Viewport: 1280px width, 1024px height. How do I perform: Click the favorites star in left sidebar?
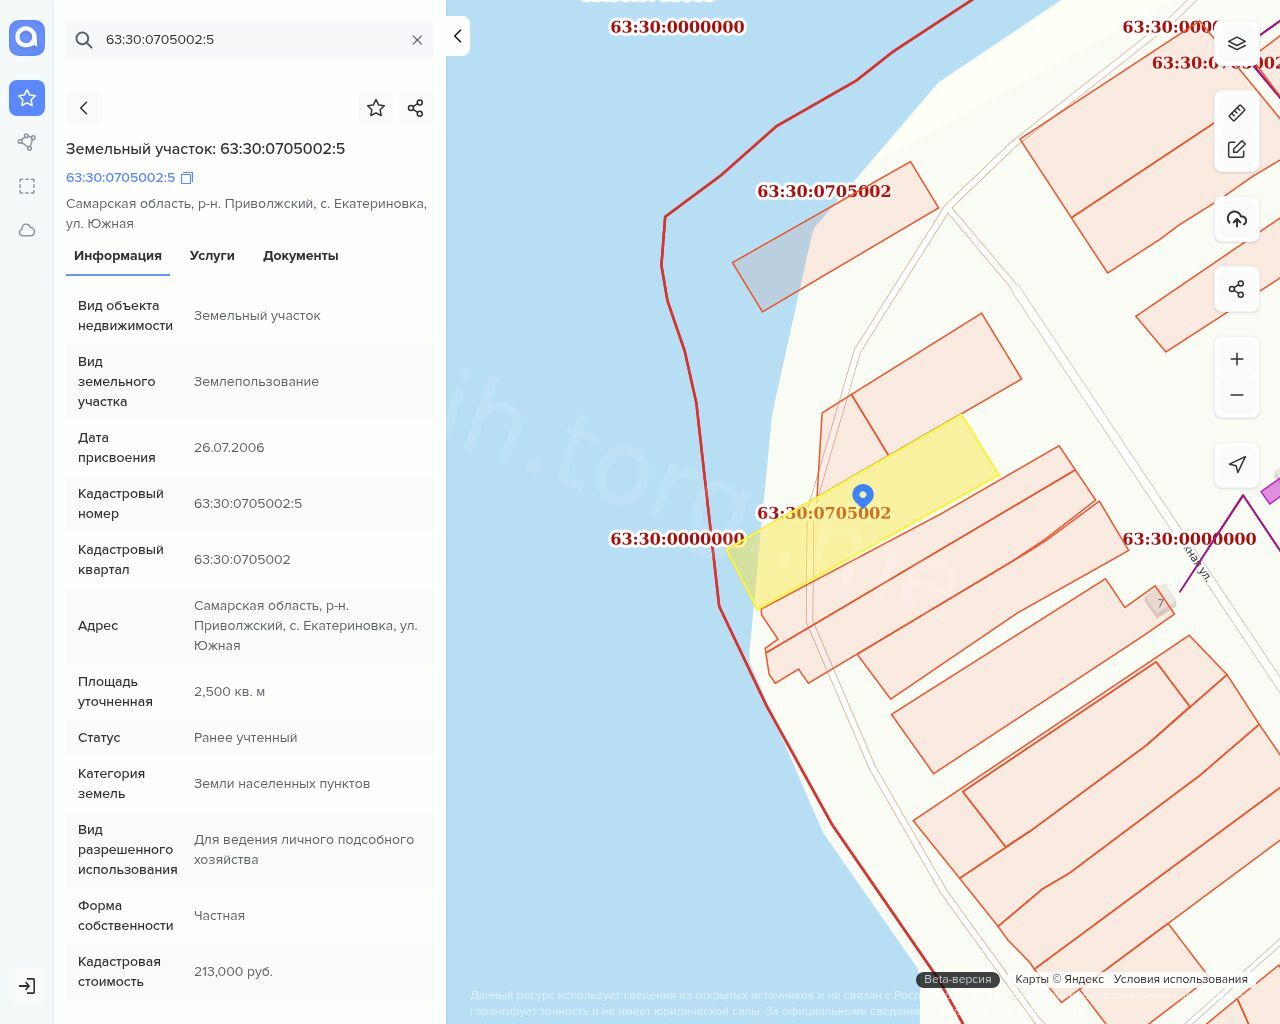click(27, 98)
